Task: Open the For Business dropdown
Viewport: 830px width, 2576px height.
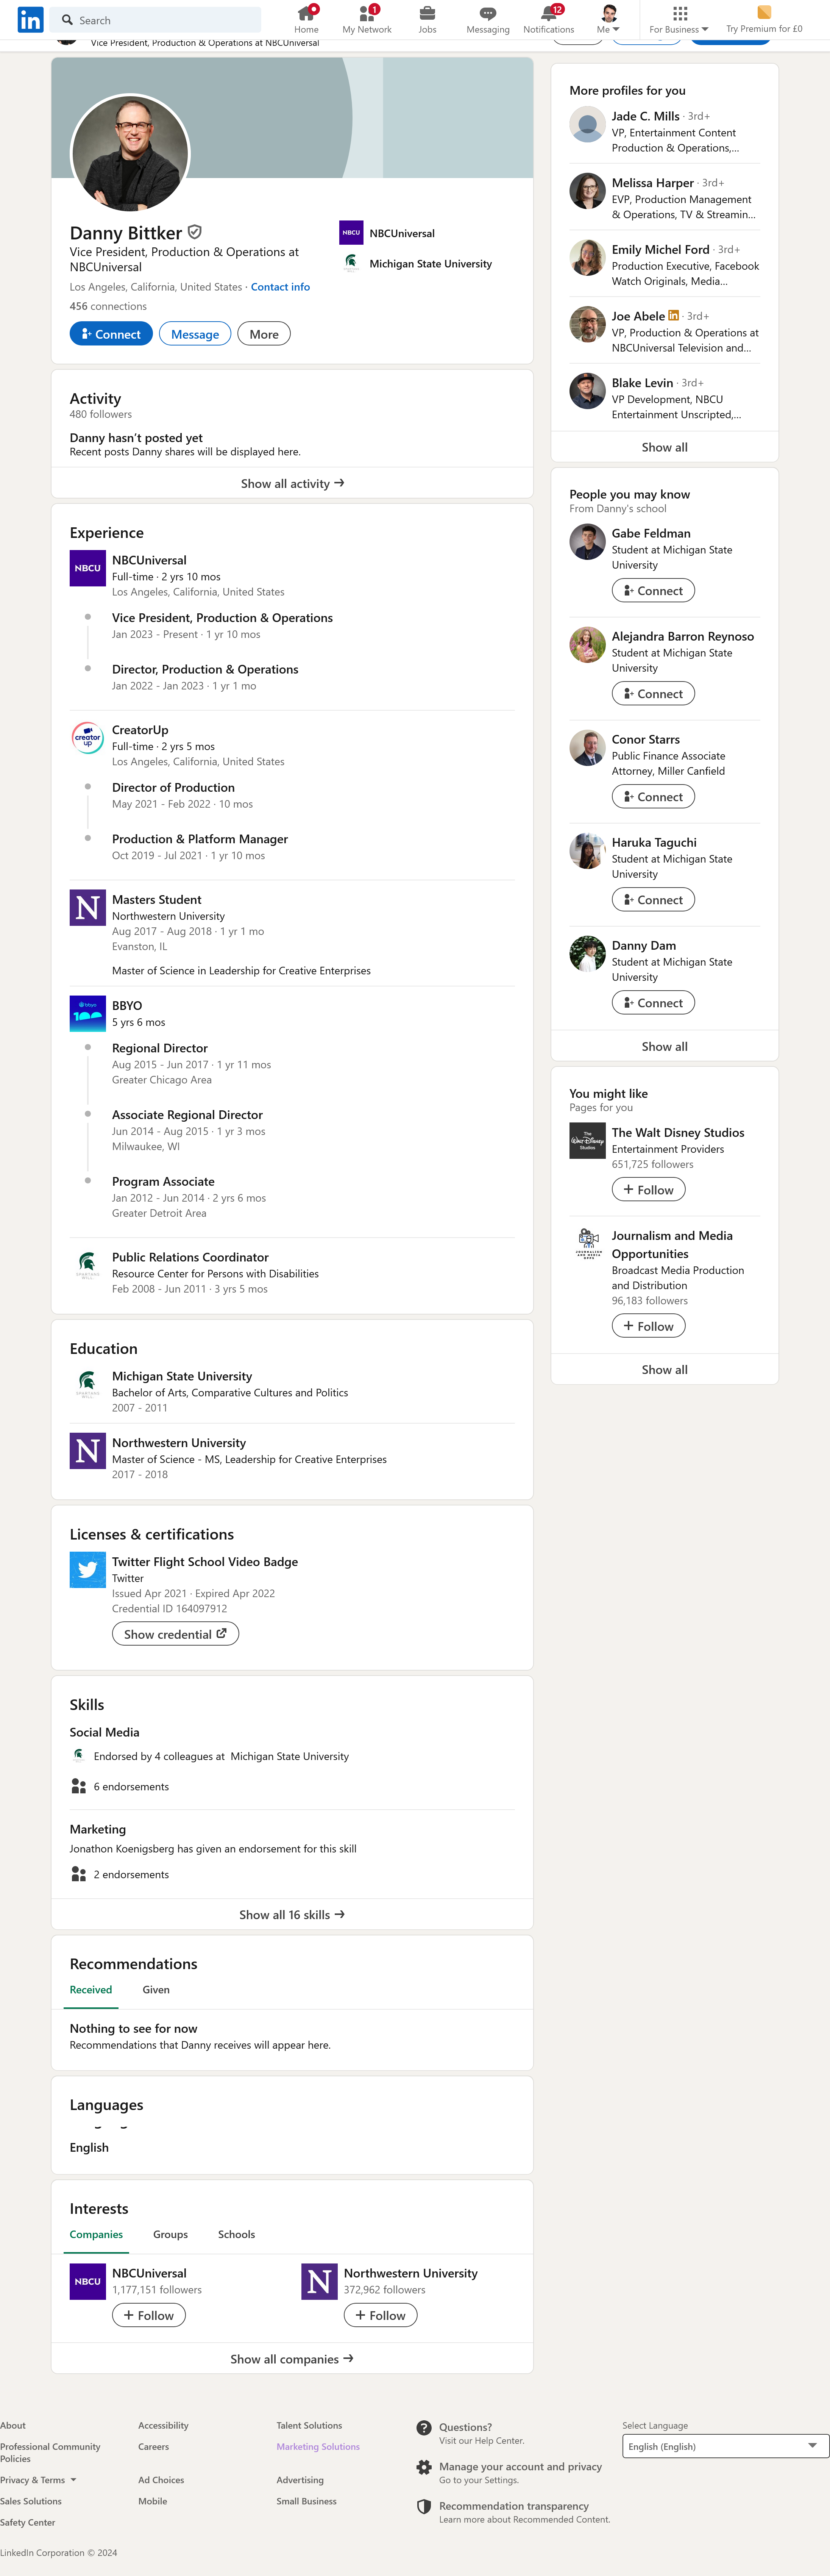Action: pyautogui.click(x=679, y=19)
